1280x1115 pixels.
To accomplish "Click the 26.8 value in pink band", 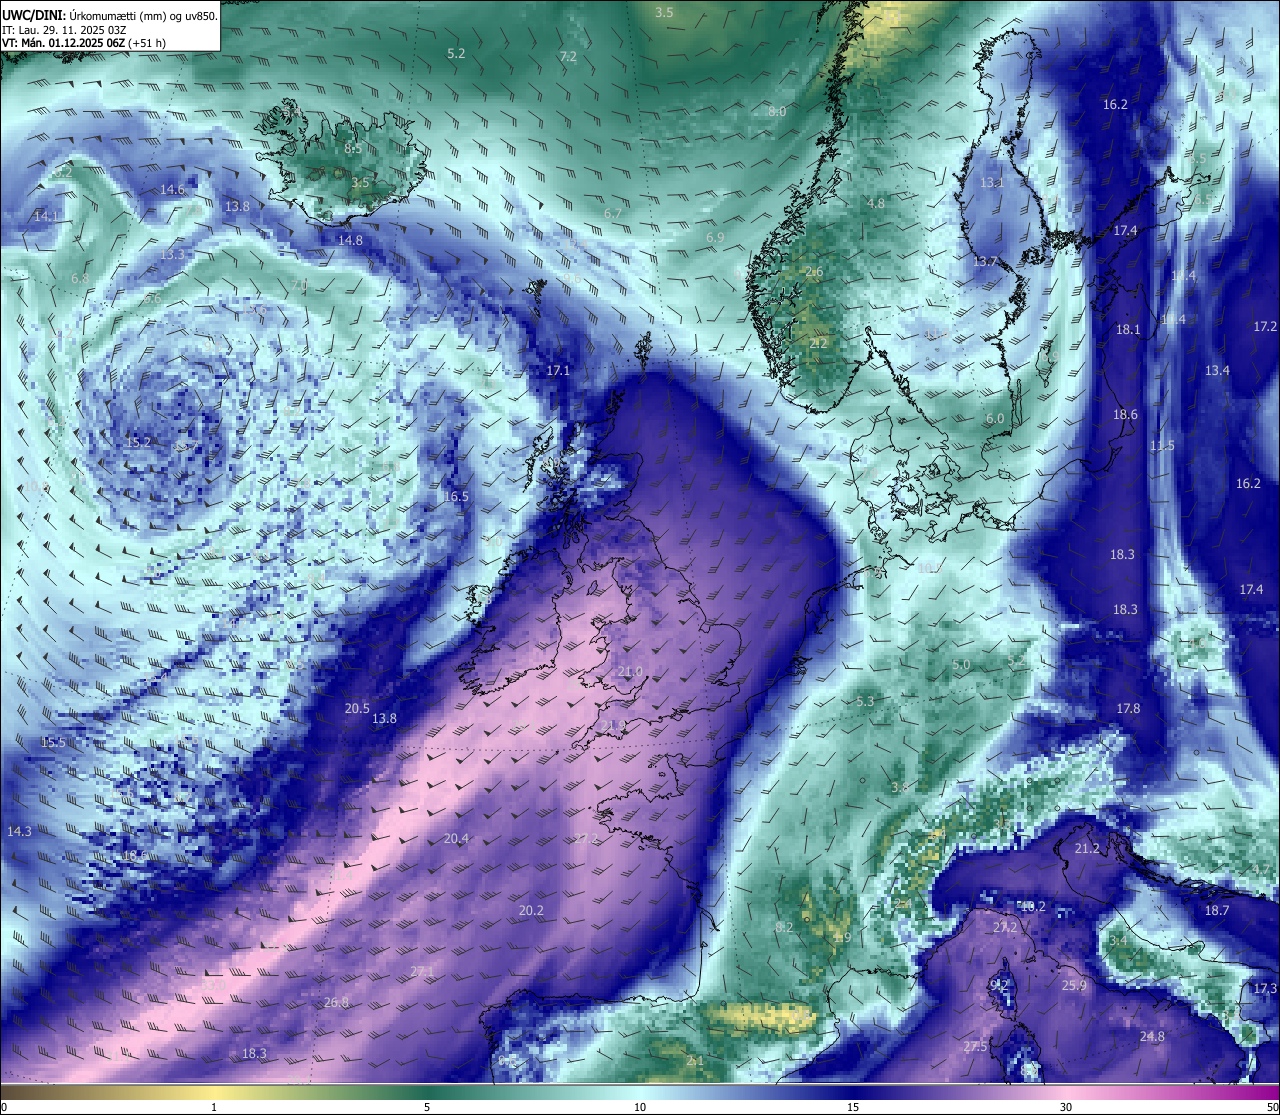I will pyautogui.click(x=337, y=1002).
